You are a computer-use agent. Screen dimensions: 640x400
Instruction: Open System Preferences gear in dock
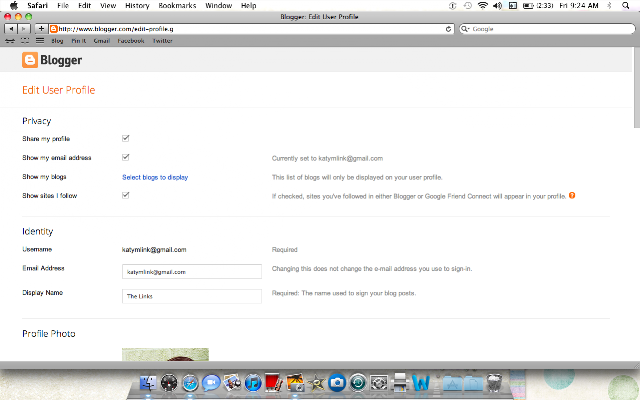379,383
